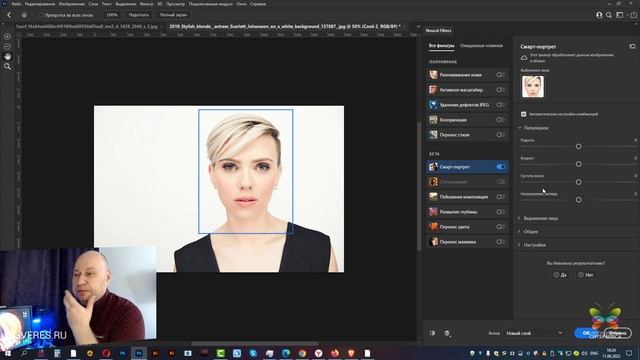Select the zoom-out tool with minus sign
The height and width of the screenshot is (360, 640).
coord(7,46)
